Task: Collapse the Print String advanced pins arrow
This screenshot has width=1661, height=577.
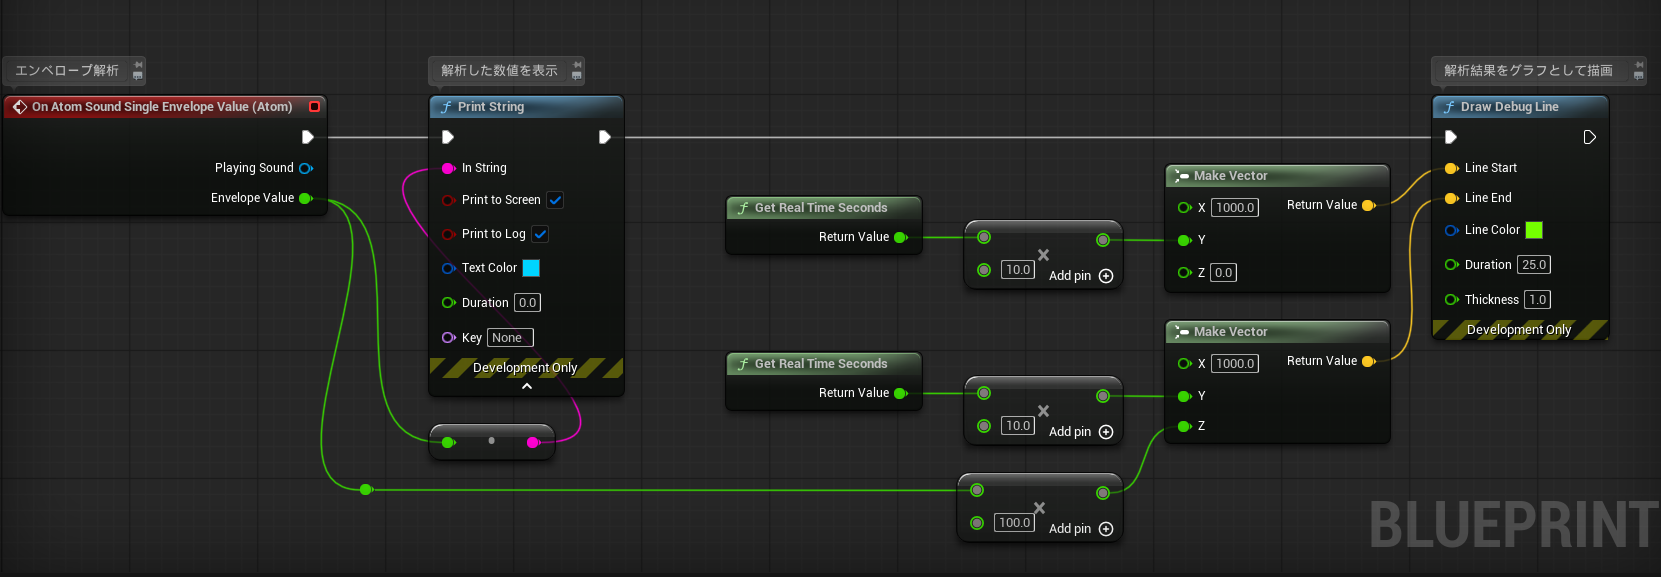Action: [x=527, y=386]
